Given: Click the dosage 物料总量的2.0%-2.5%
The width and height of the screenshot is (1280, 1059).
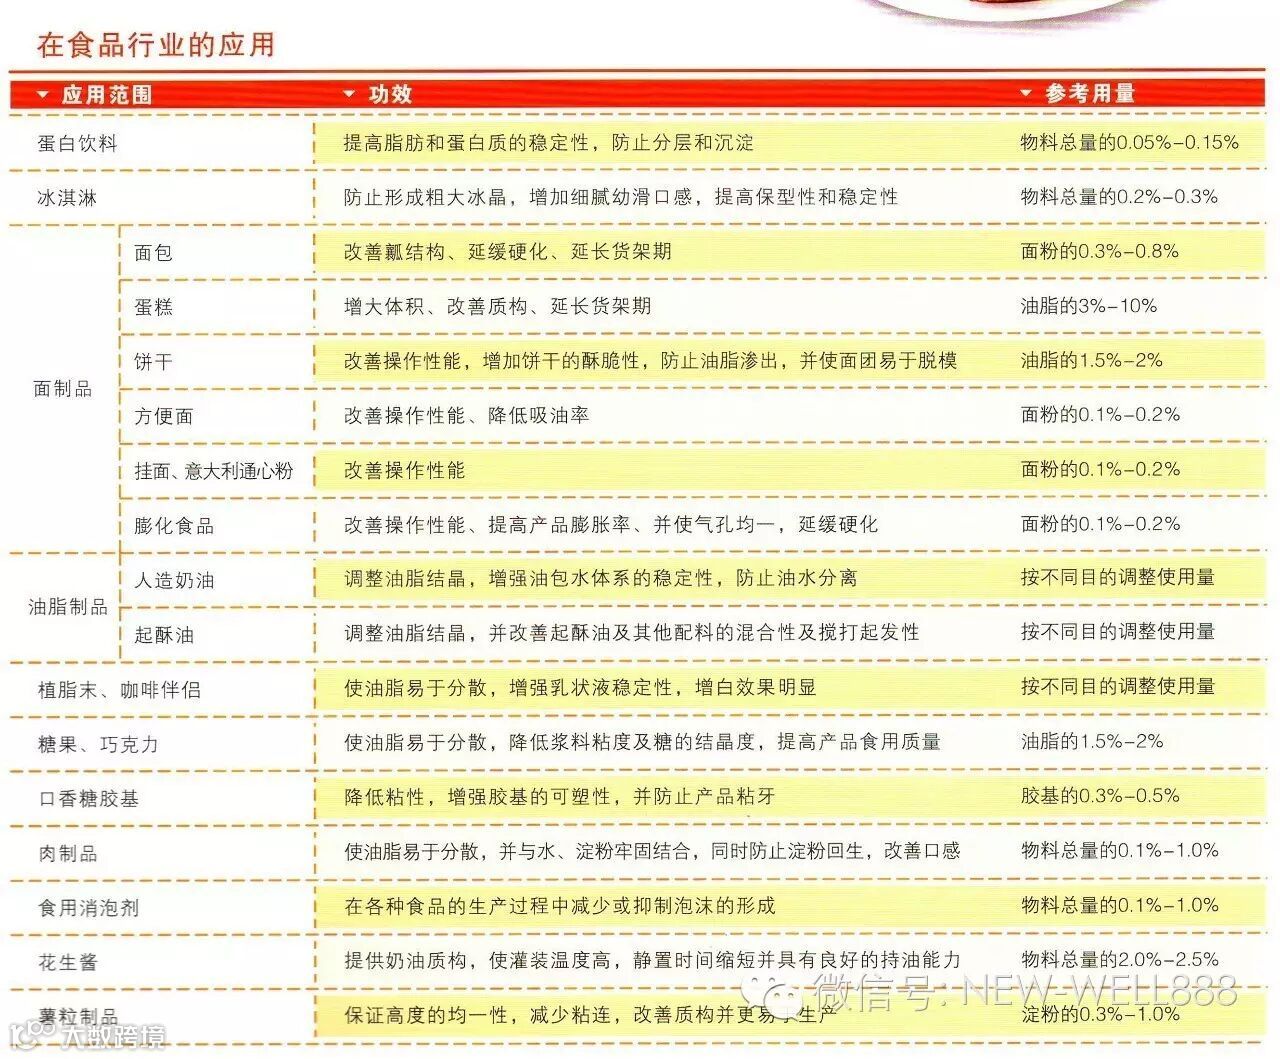Looking at the screenshot, I should pyautogui.click(x=1119, y=959).
